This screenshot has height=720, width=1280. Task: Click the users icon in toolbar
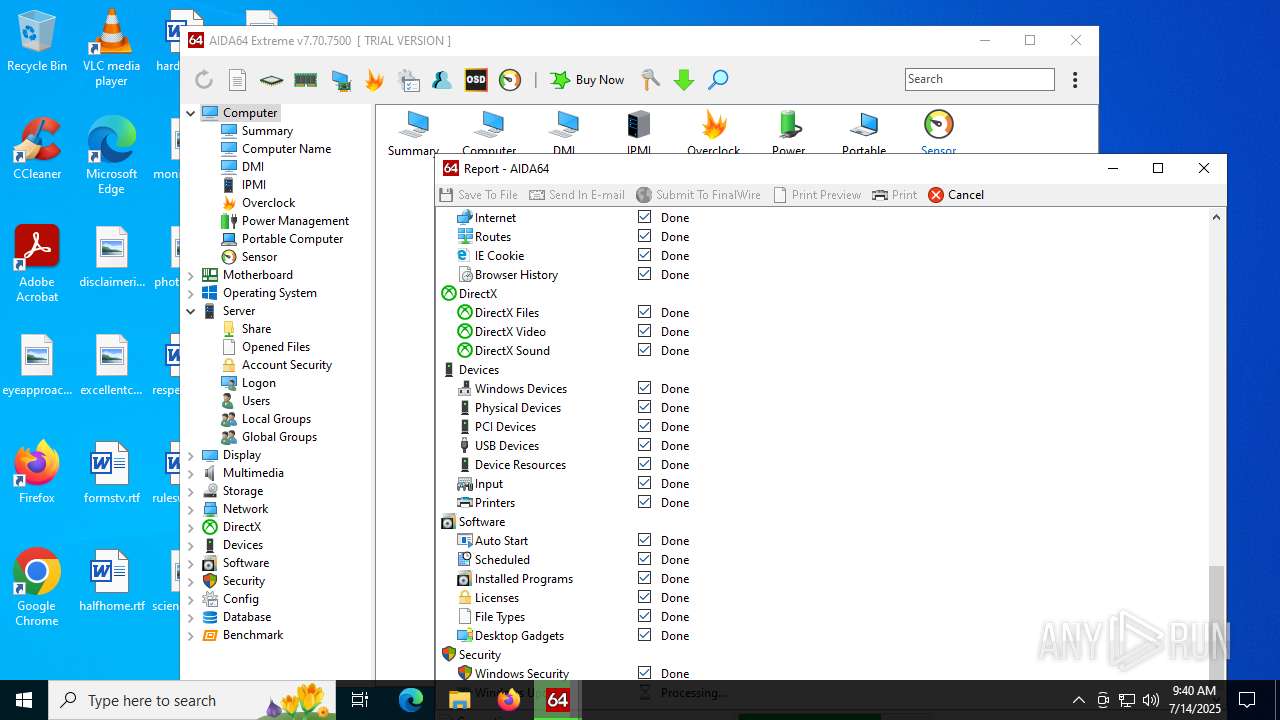click(442, 80)
